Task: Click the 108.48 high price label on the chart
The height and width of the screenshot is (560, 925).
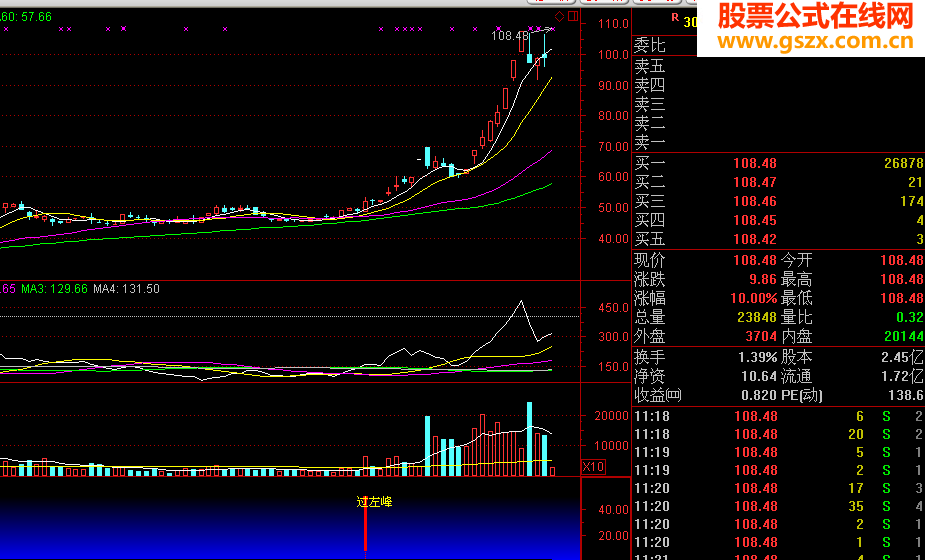Action: click(510, 36)
